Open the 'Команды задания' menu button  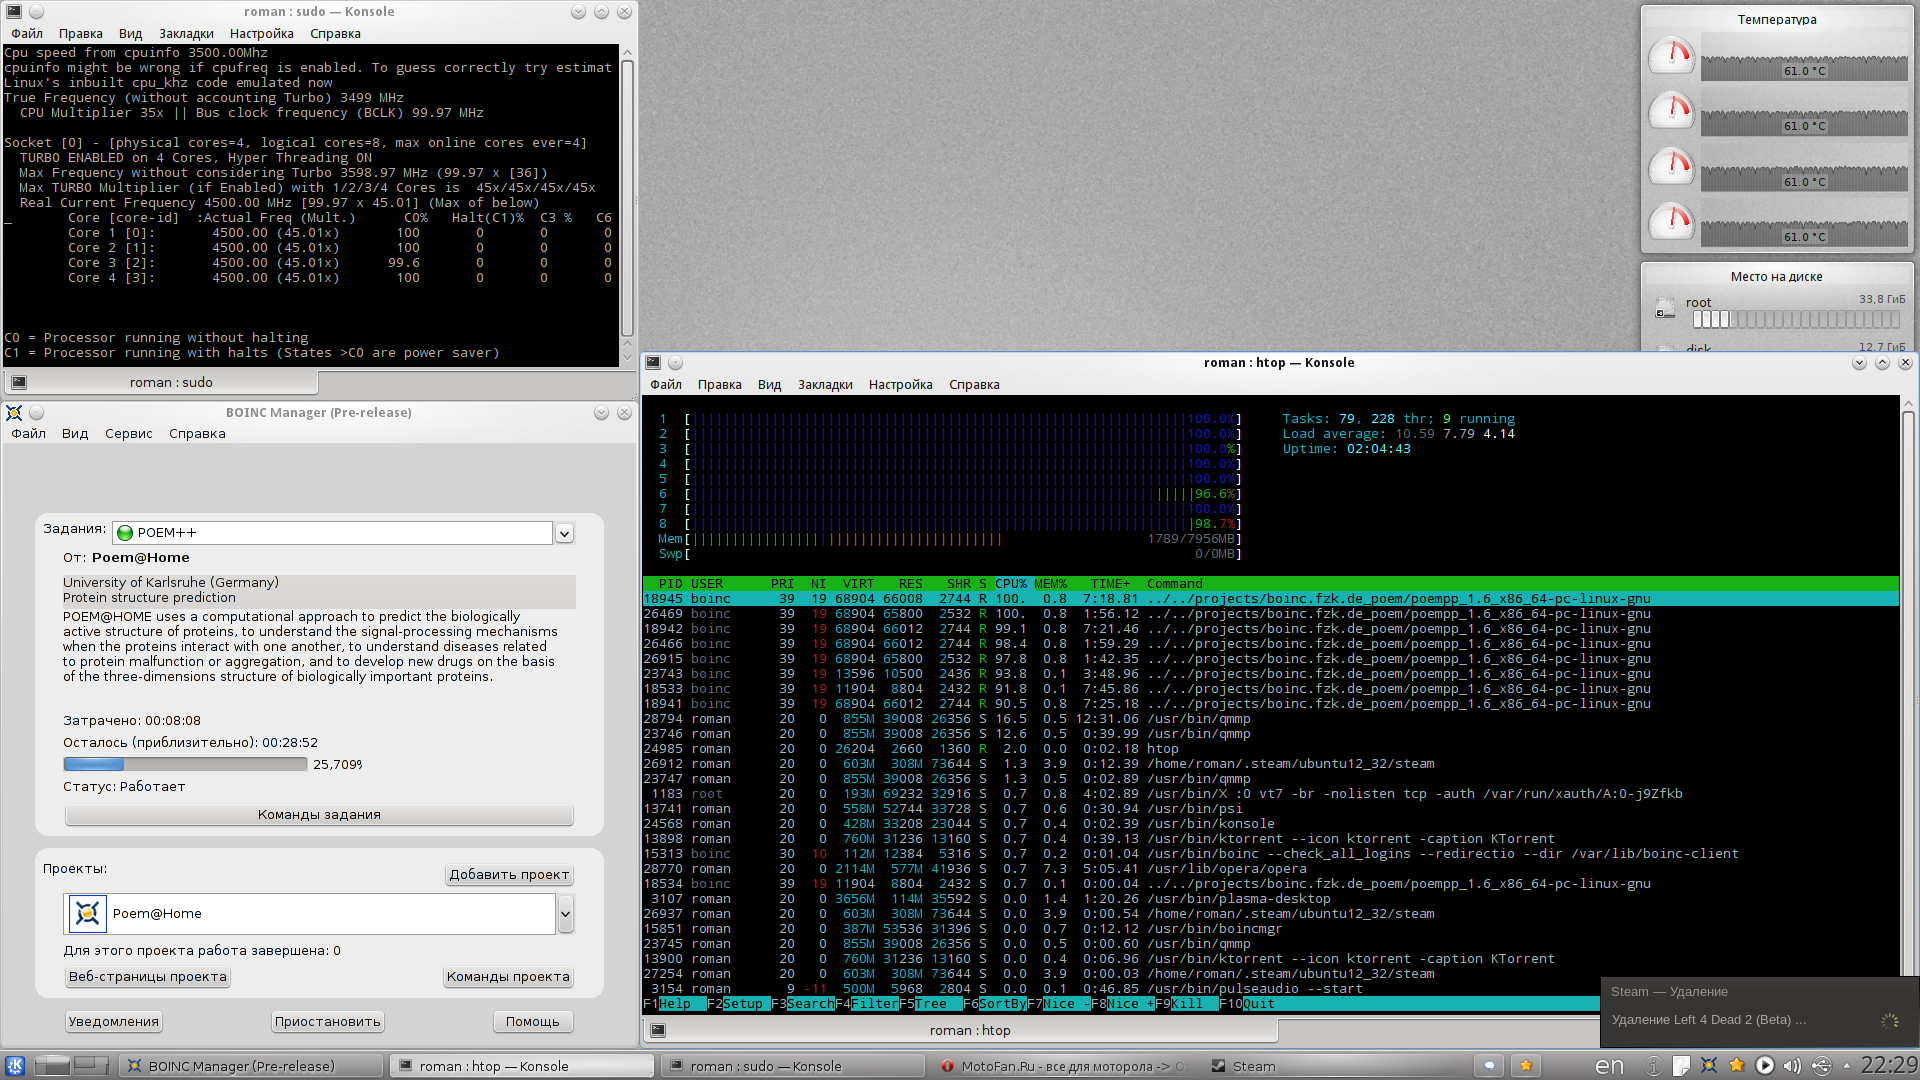click(319, 815)
